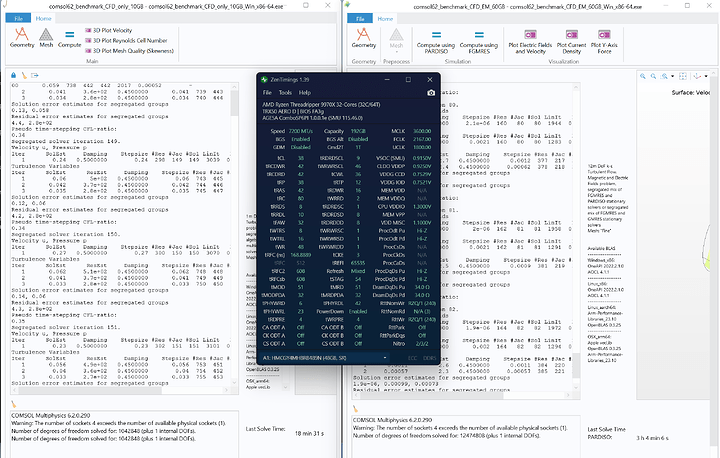Open ZenTimings memory module dropdown
This screenshot has width=720, height=458.
click(326, 358)
